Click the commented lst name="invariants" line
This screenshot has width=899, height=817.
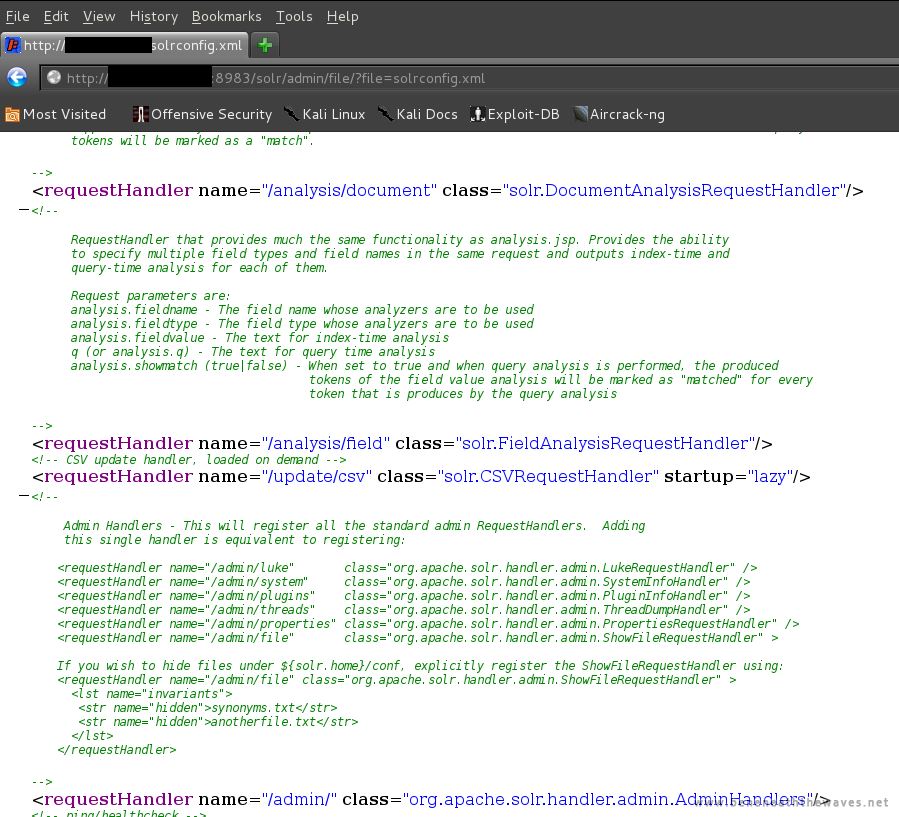pos(152,694)
